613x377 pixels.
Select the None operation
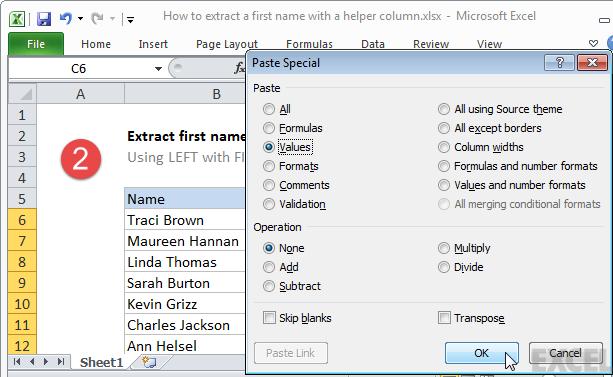[269, 248]
